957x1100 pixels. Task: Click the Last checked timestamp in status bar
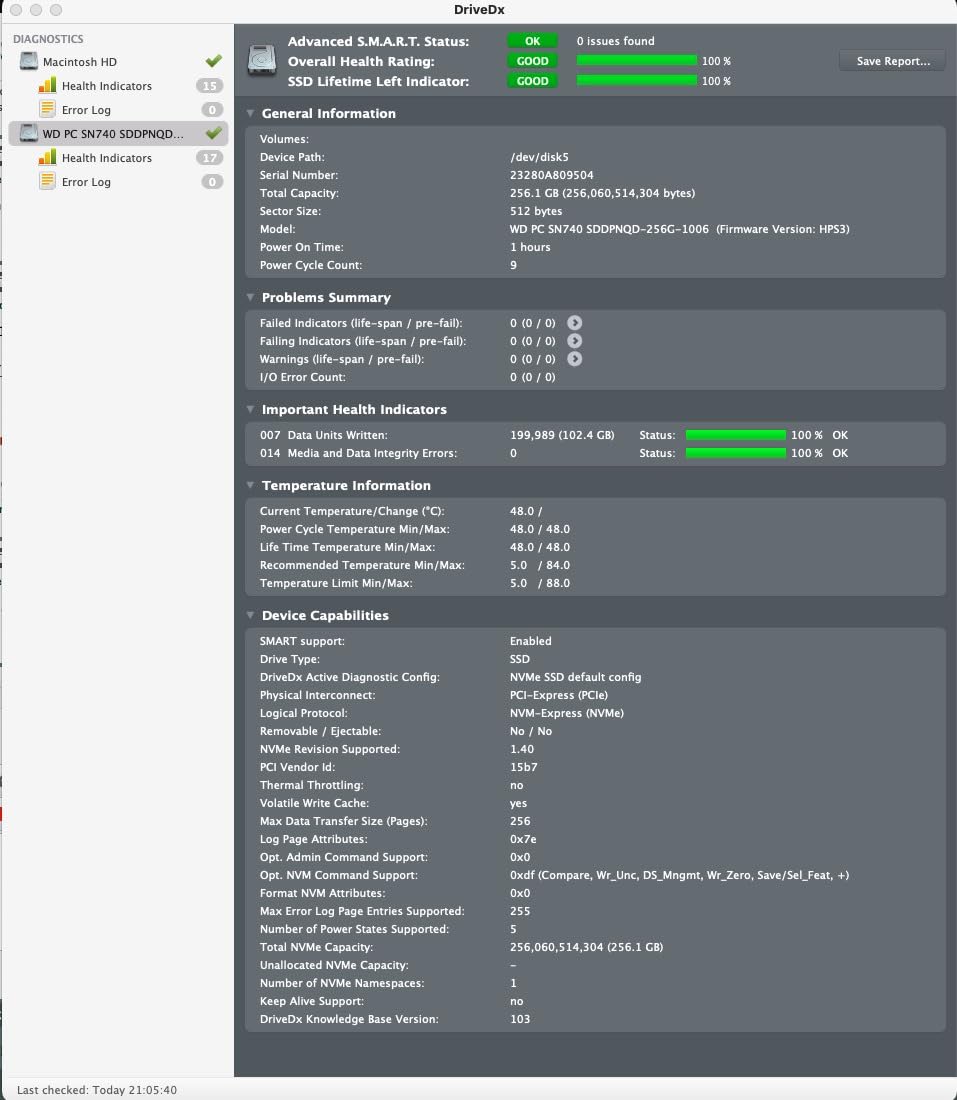point(97,1090)
